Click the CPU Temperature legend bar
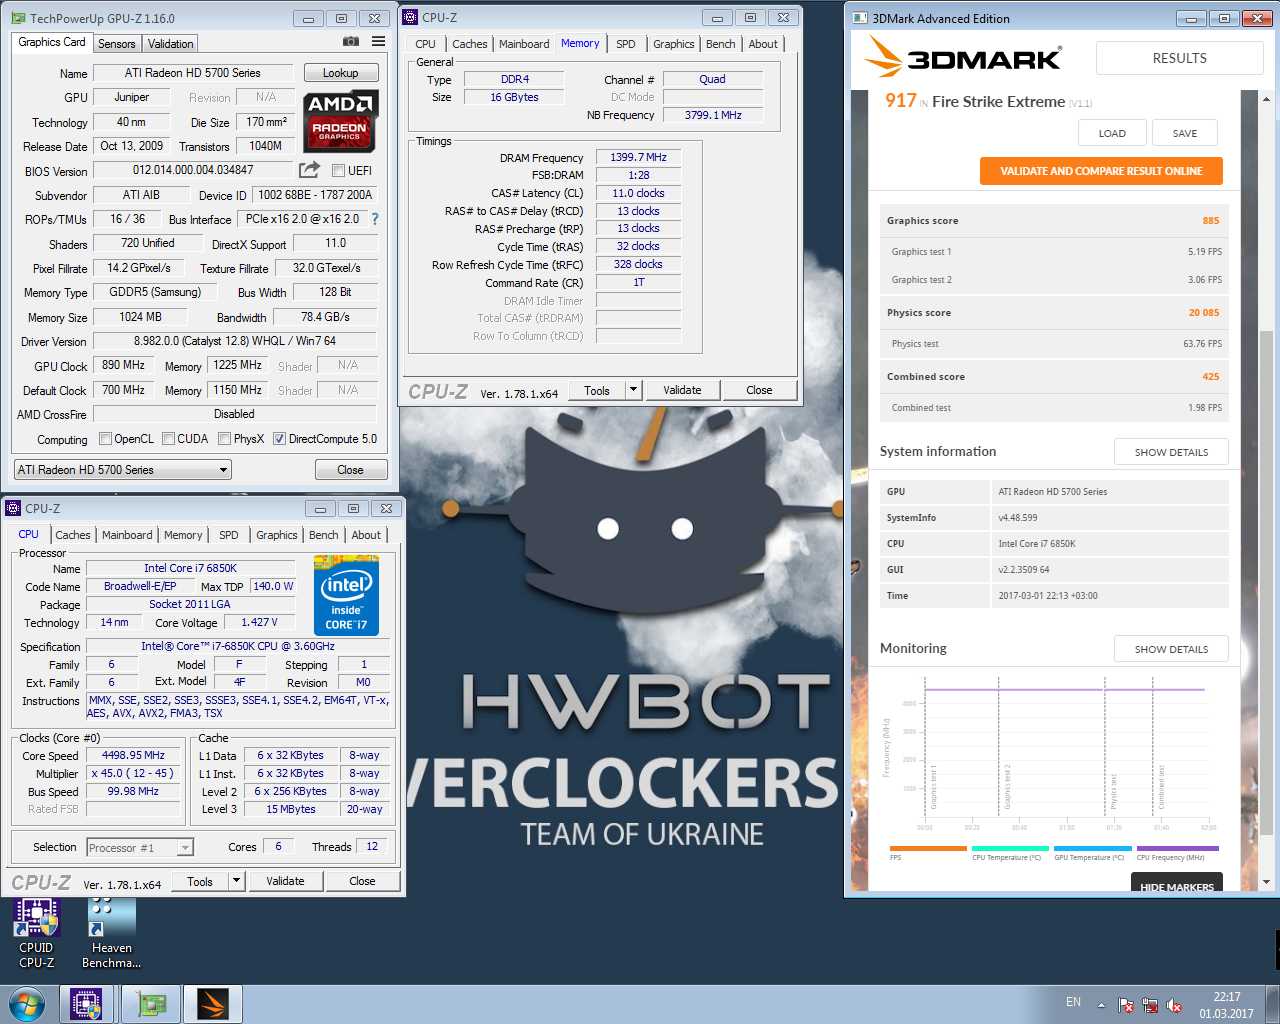 coord(1009,848)
